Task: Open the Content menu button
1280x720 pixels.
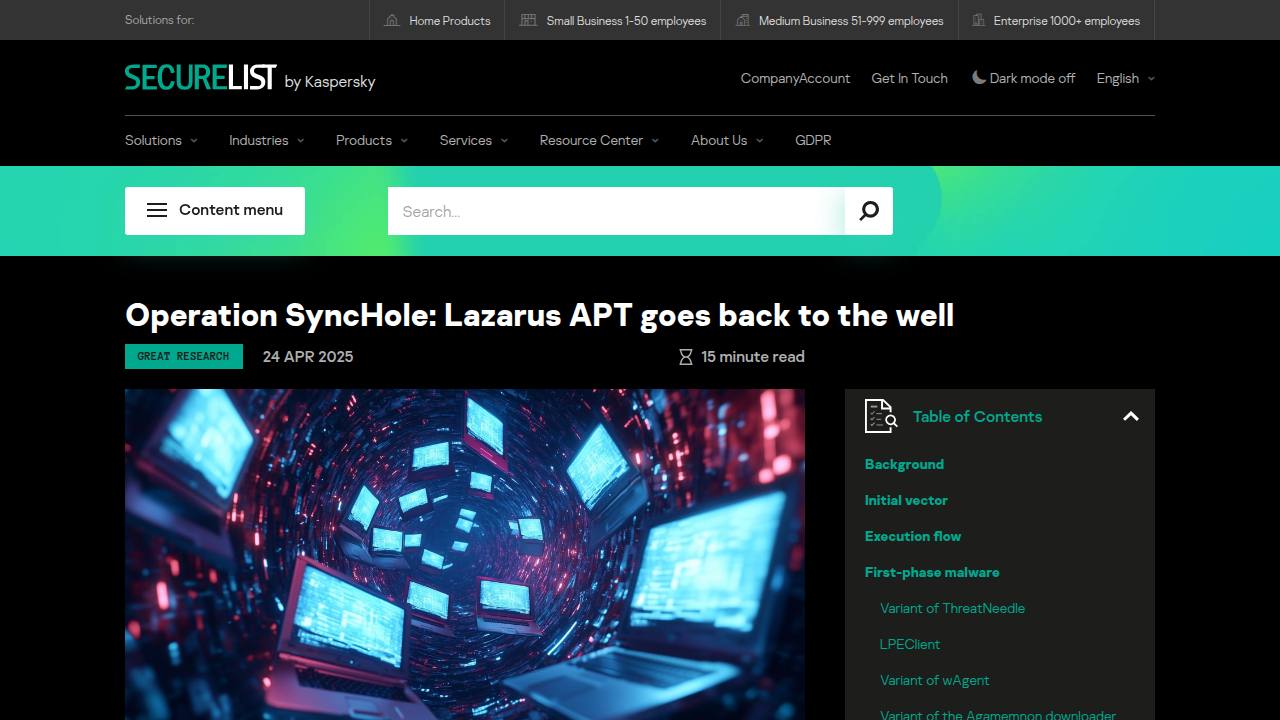Action: click(215, 211)
